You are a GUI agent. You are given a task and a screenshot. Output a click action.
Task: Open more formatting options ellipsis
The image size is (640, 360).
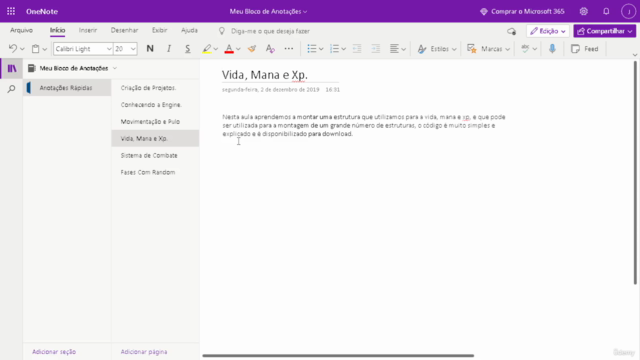click(289, 49)
